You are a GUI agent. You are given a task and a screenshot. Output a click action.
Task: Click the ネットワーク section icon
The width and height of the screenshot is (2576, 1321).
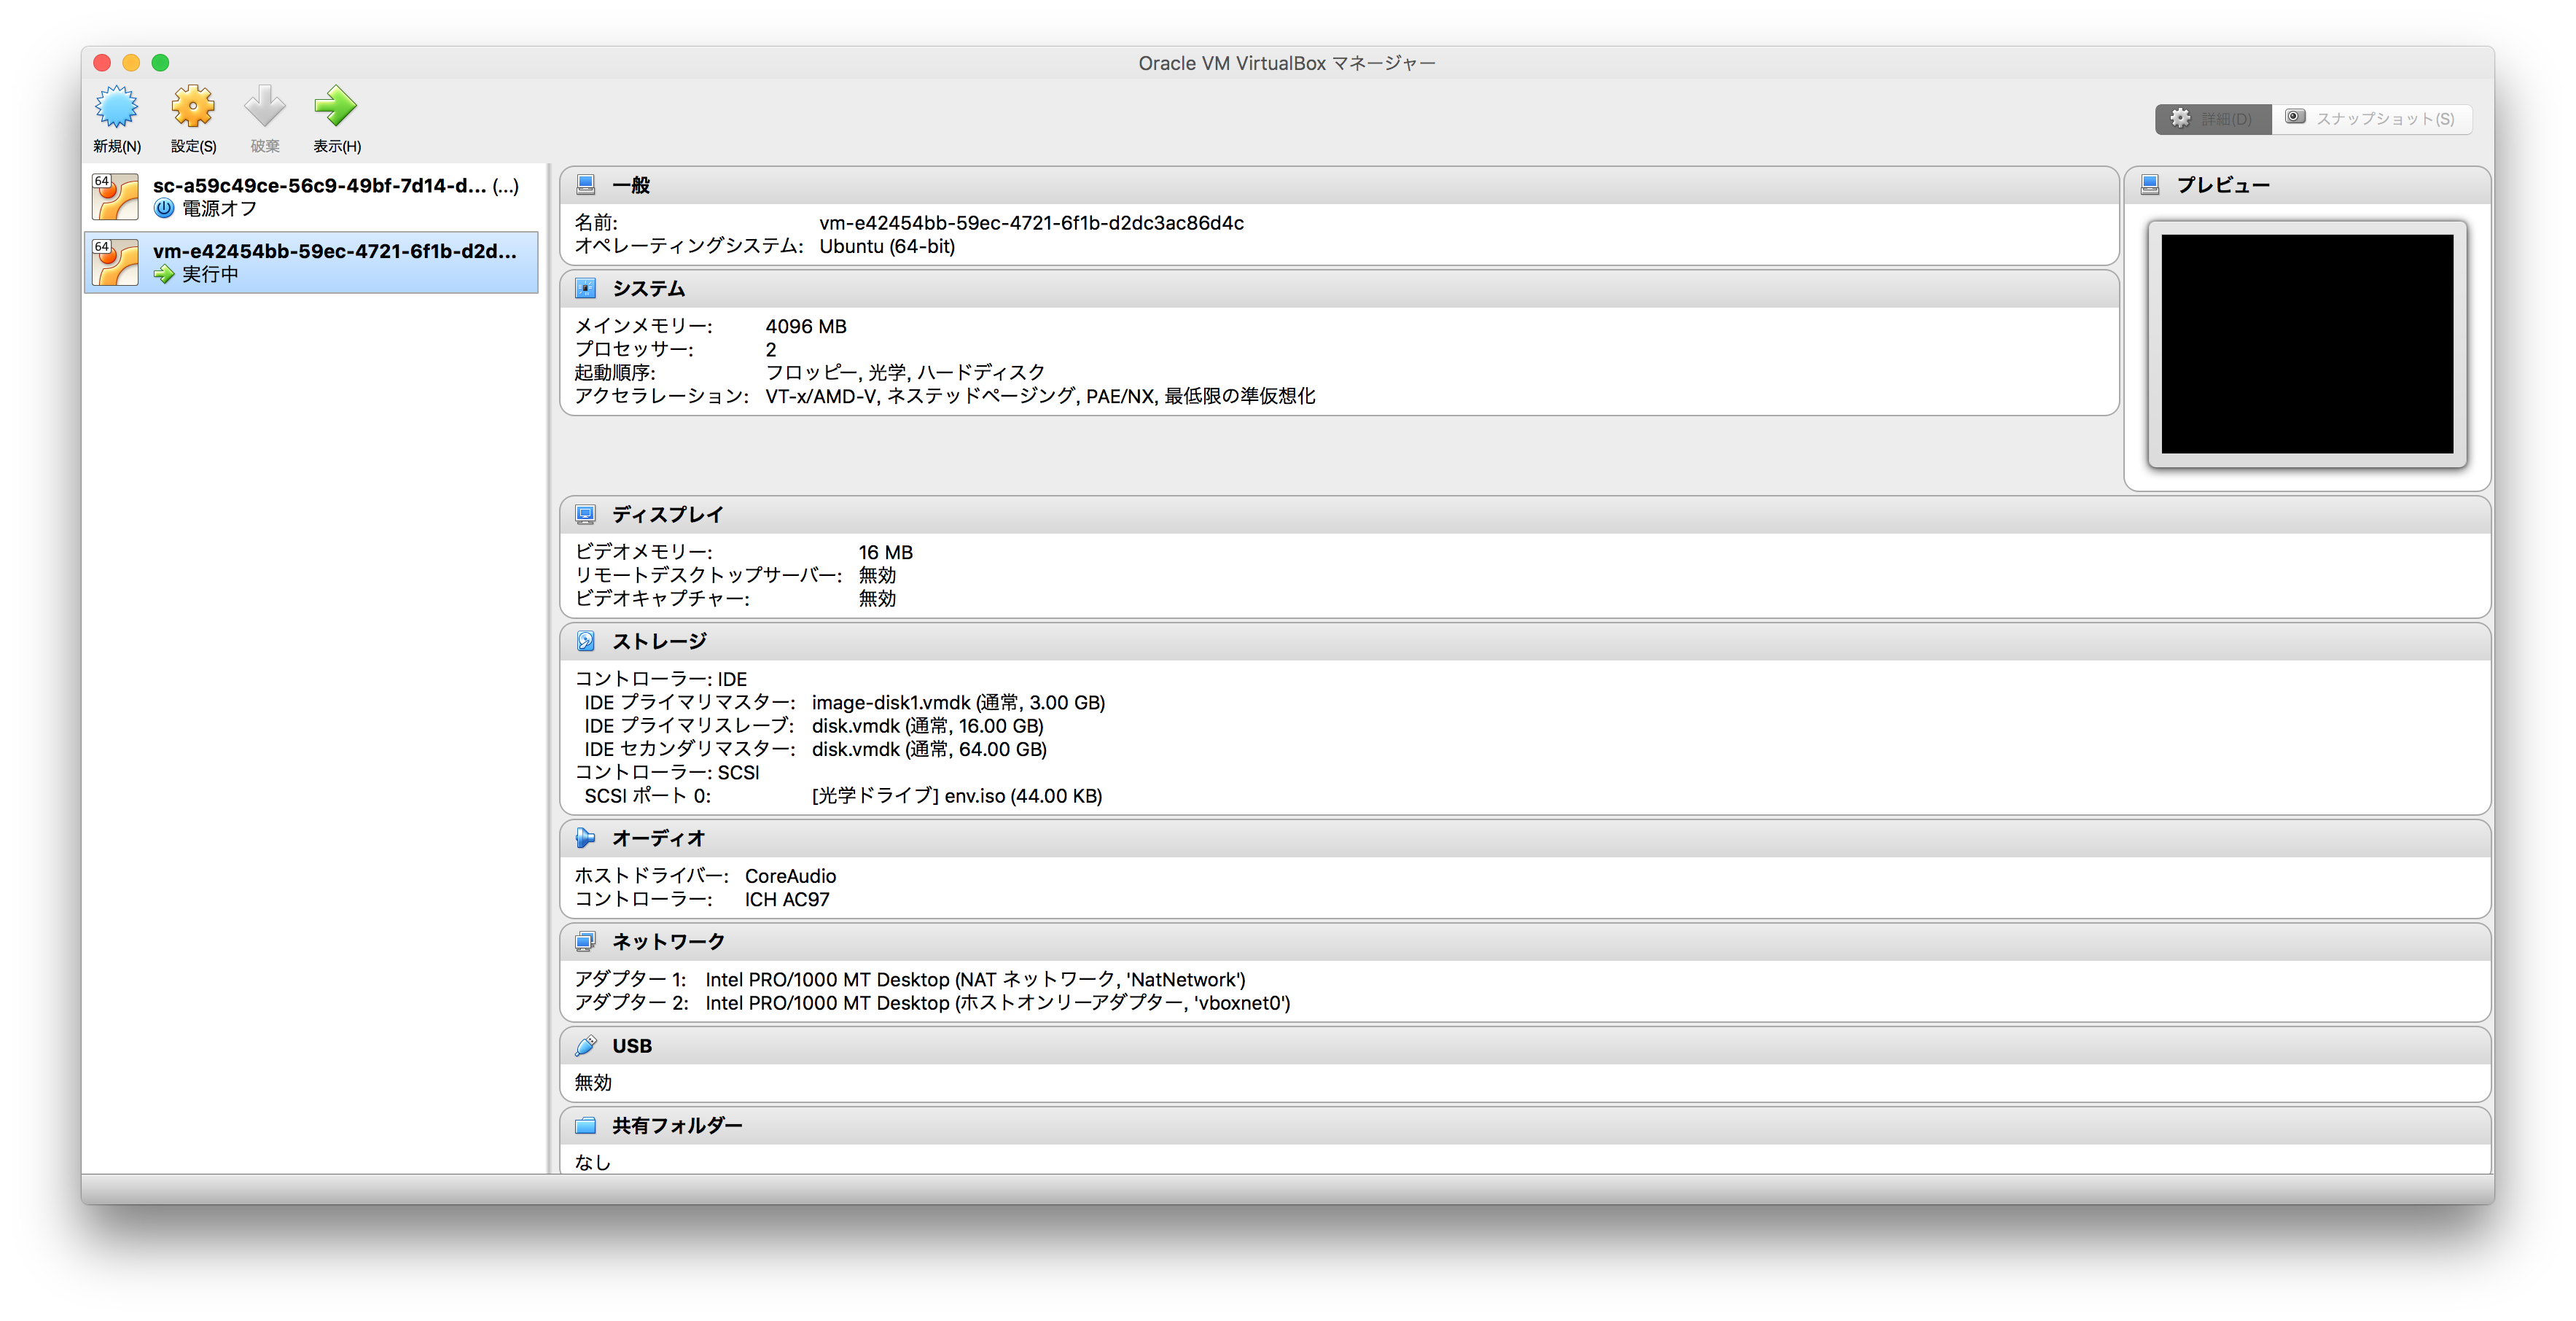pos(586,942)
